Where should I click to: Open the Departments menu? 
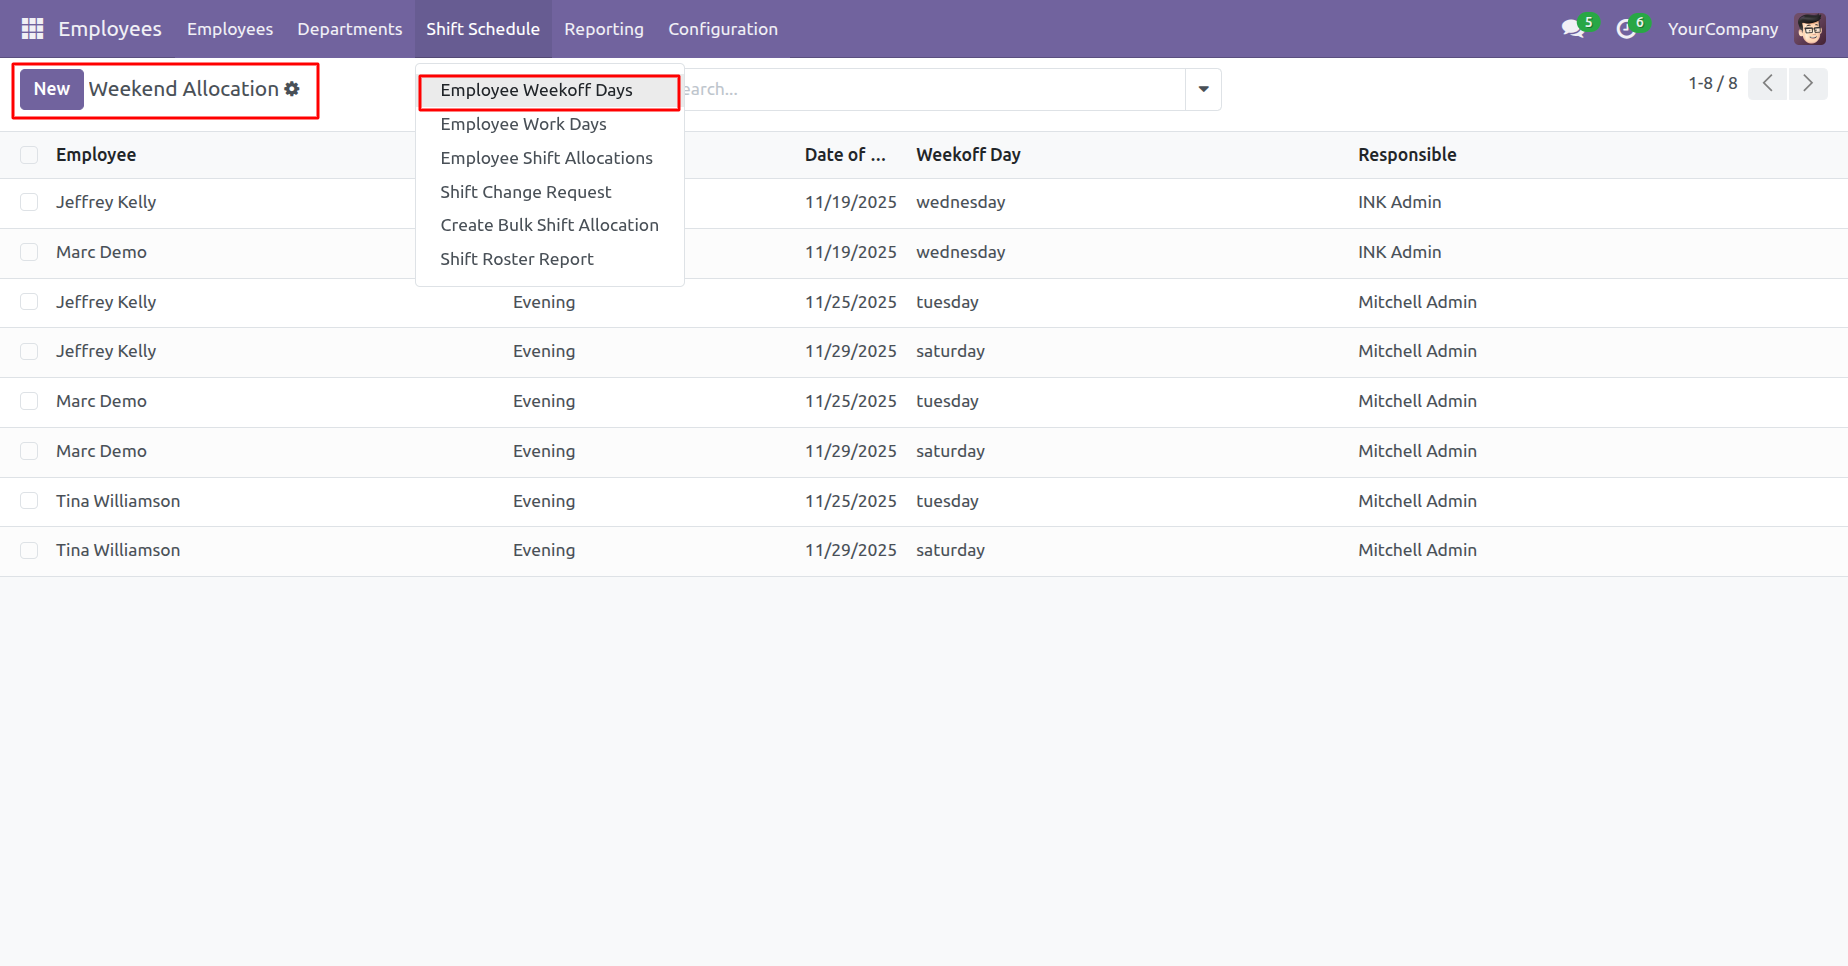(x=349, y=29)
